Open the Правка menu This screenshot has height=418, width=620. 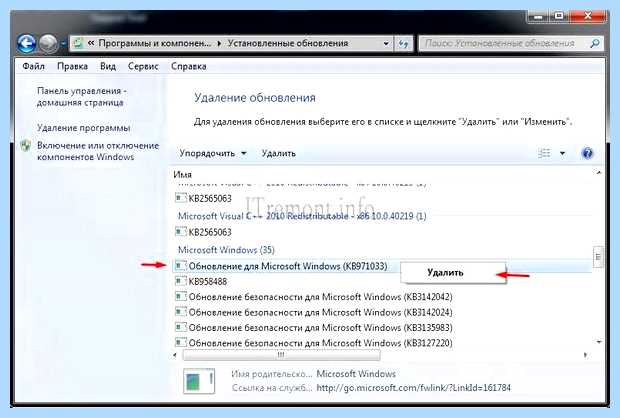point(72,66)
